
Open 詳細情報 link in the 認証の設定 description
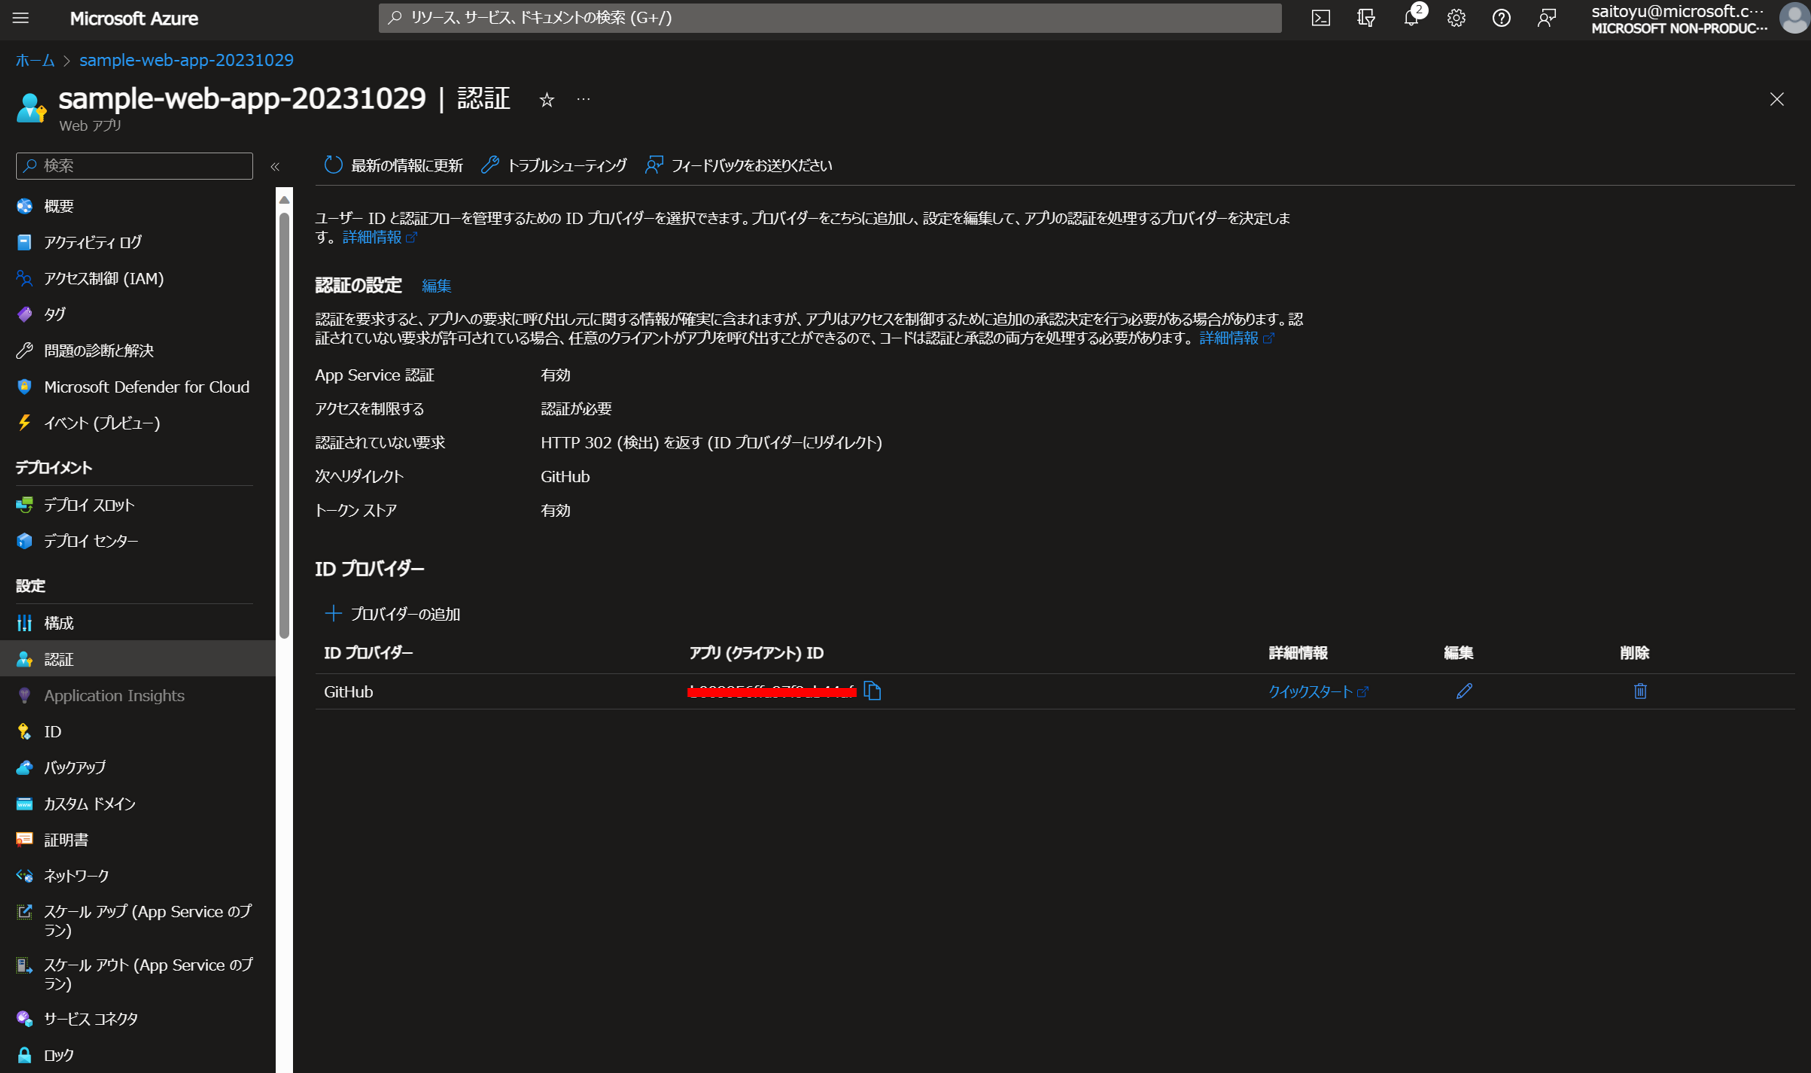click(x=1236, y=338)
